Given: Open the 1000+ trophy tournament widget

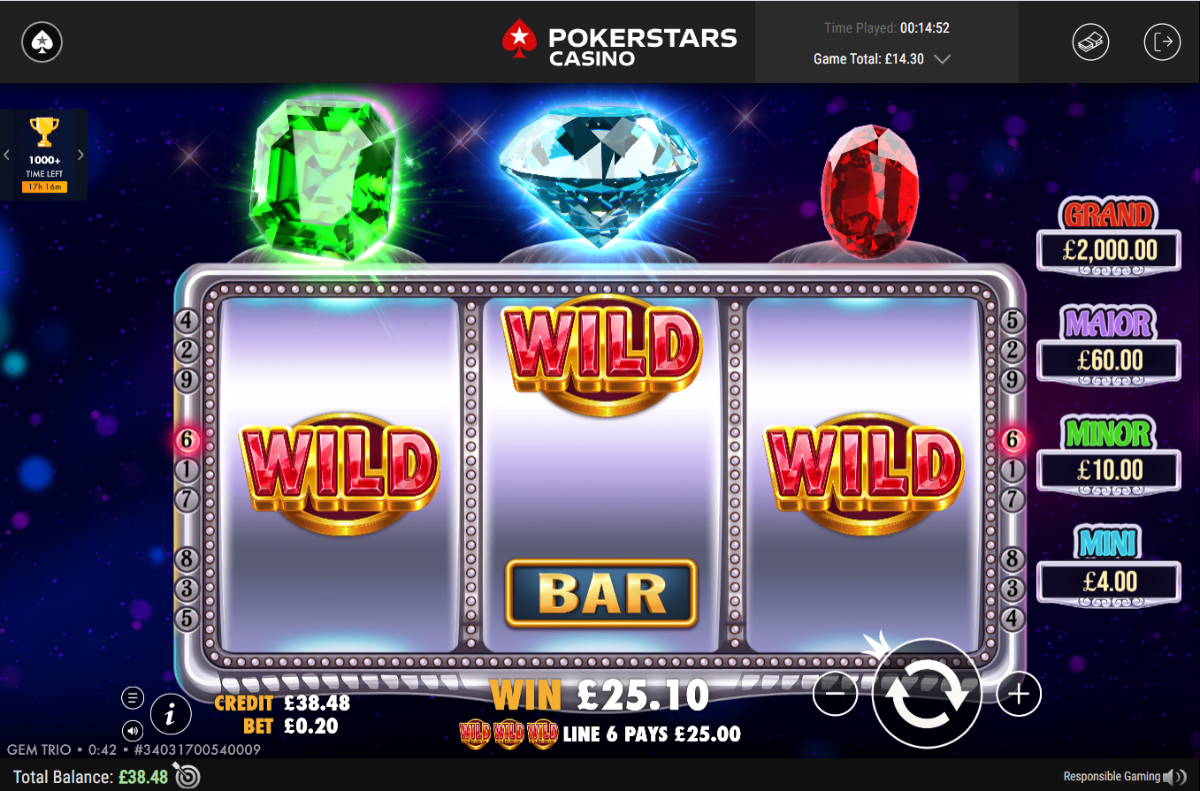Looking at the screenshot, I should coord(44,154).
